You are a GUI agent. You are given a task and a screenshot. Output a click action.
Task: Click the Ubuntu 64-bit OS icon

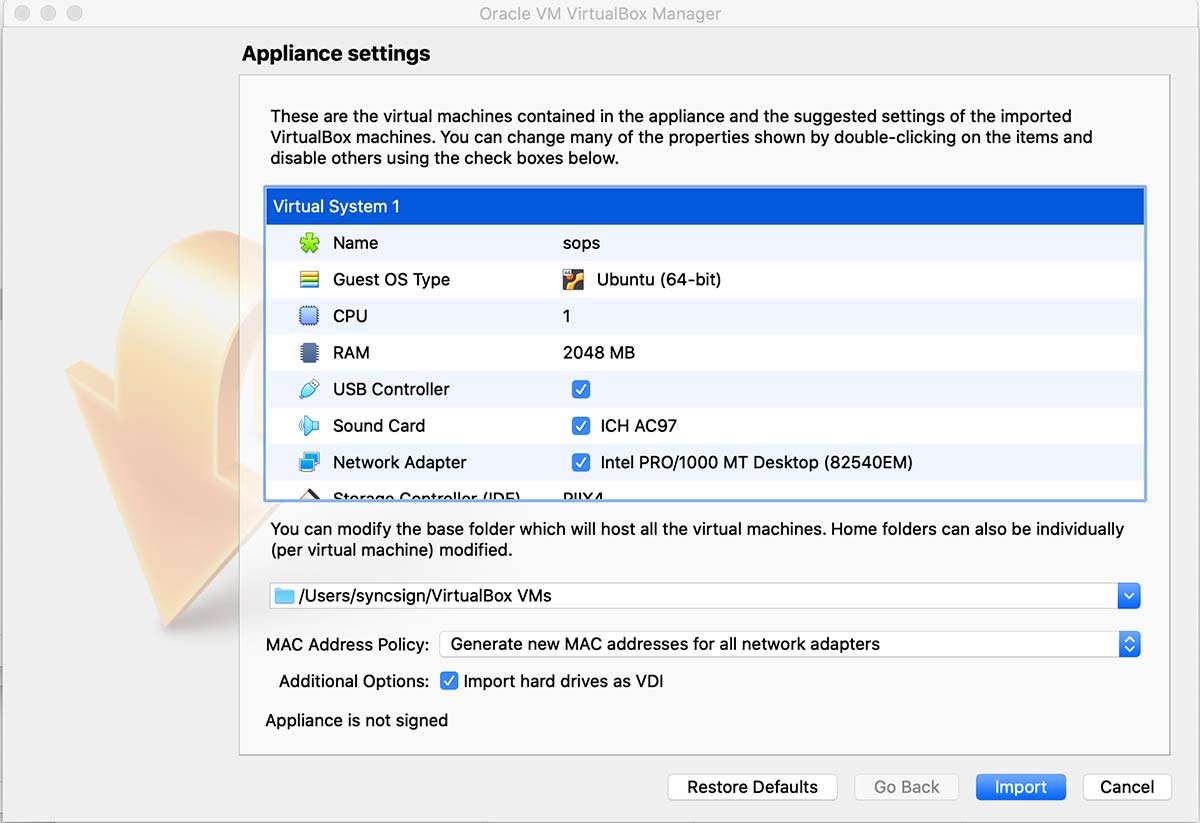(573, 280)
